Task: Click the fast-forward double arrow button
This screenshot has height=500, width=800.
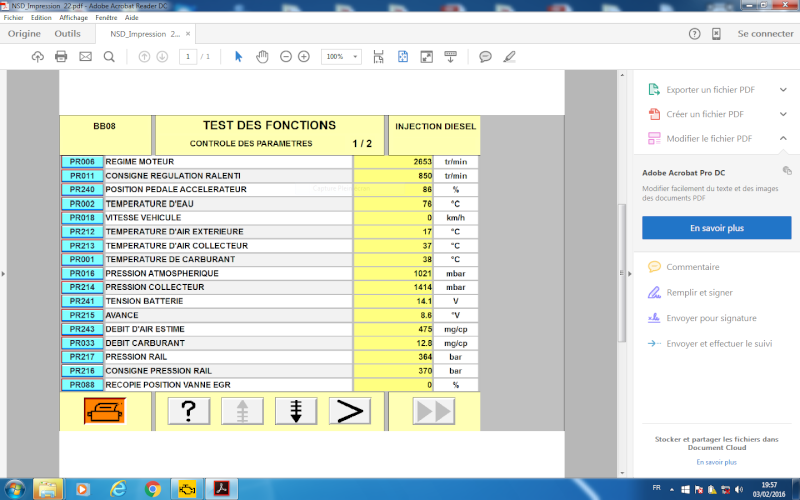Action: pyautogui.click(x=434, y=411)
